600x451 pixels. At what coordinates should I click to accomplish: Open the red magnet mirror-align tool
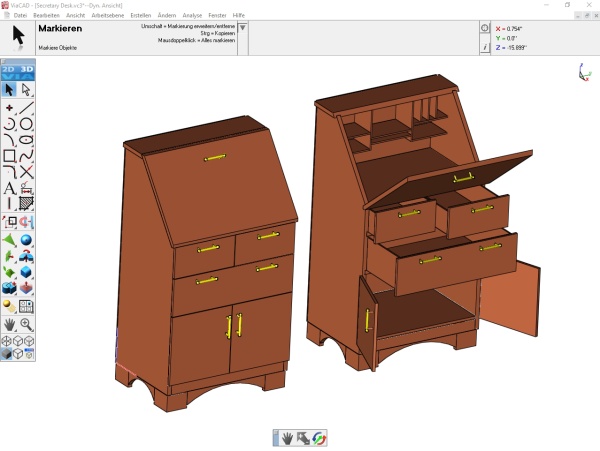click(x=26, y=222)
